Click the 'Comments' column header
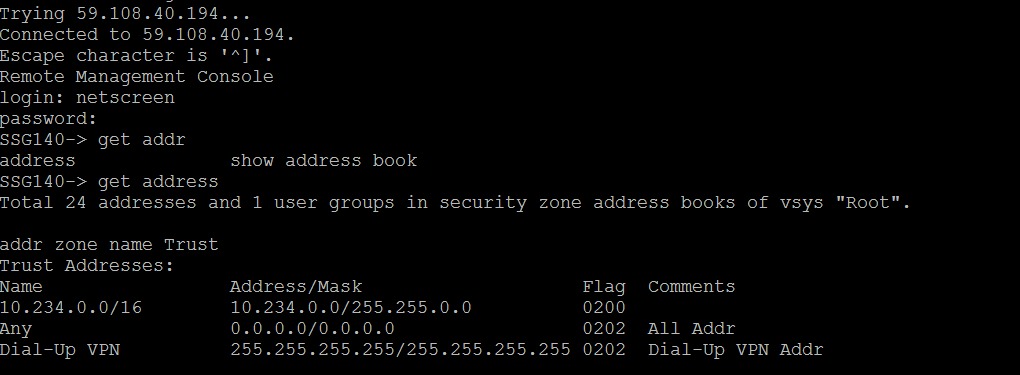This screenshot has width=1020, height=375. point(691,286)
